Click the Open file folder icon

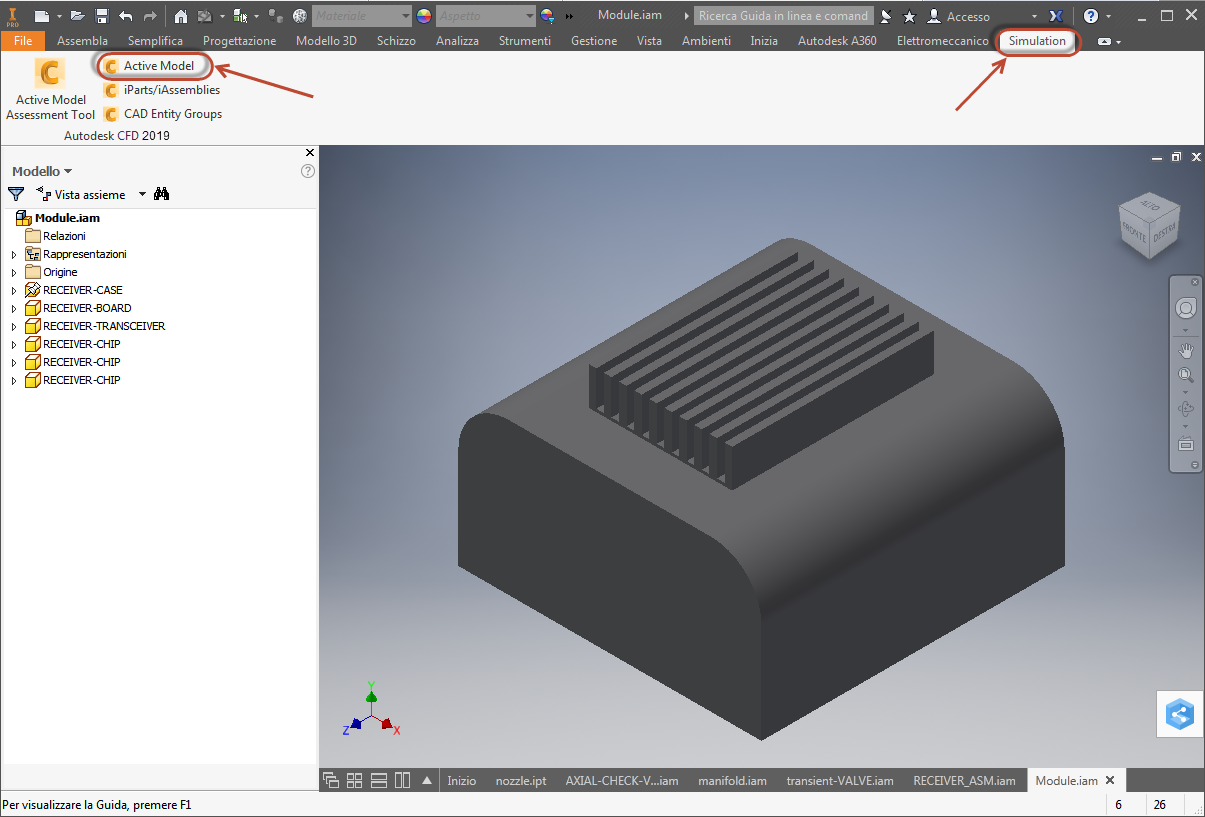[x=77, y=16]
